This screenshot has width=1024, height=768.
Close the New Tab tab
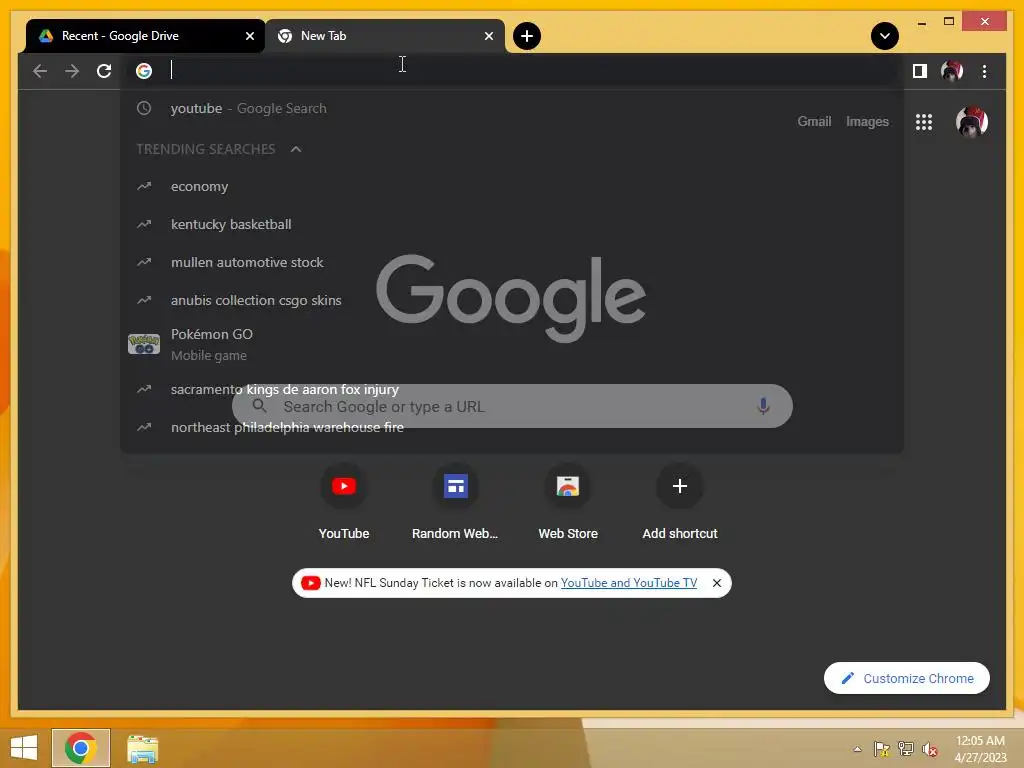click(488, 36)
